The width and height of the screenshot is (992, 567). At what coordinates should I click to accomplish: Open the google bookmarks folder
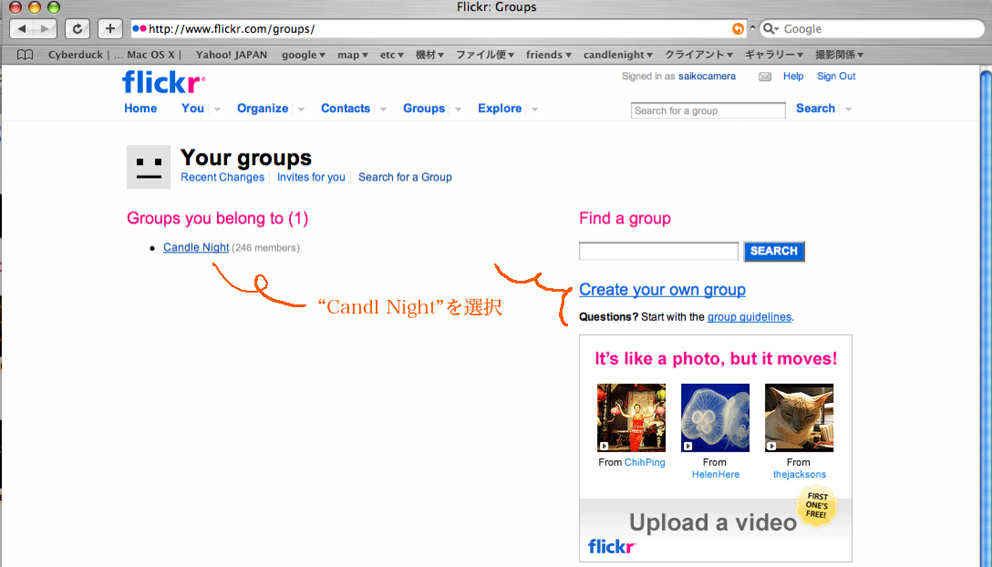[303, 55]
